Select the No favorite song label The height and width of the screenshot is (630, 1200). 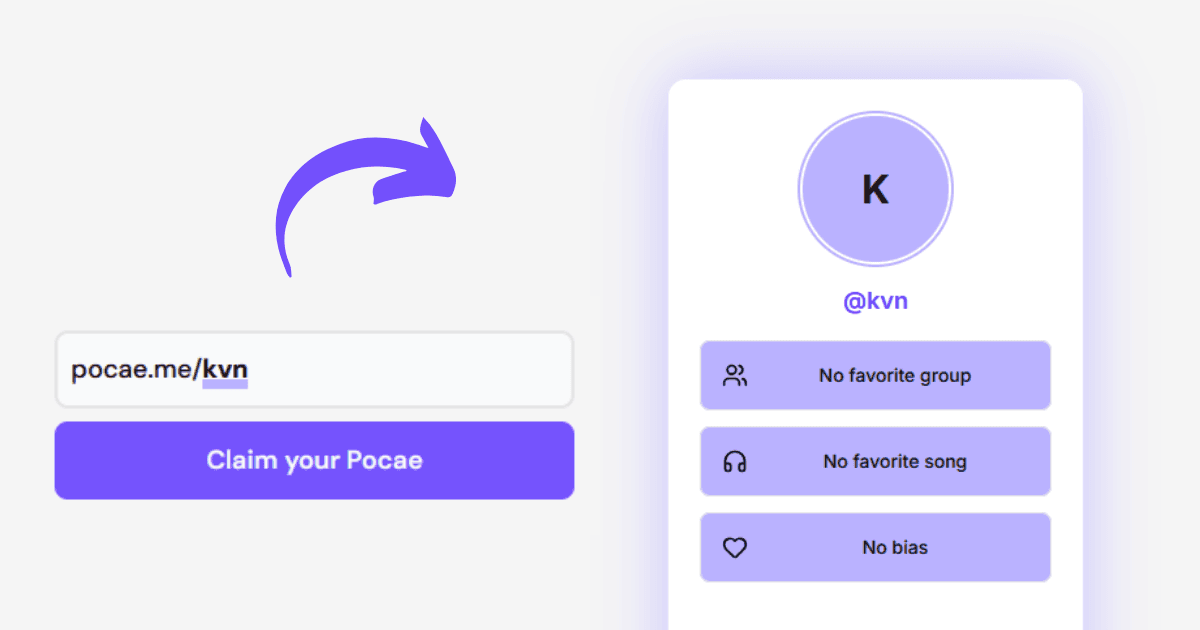895,462
